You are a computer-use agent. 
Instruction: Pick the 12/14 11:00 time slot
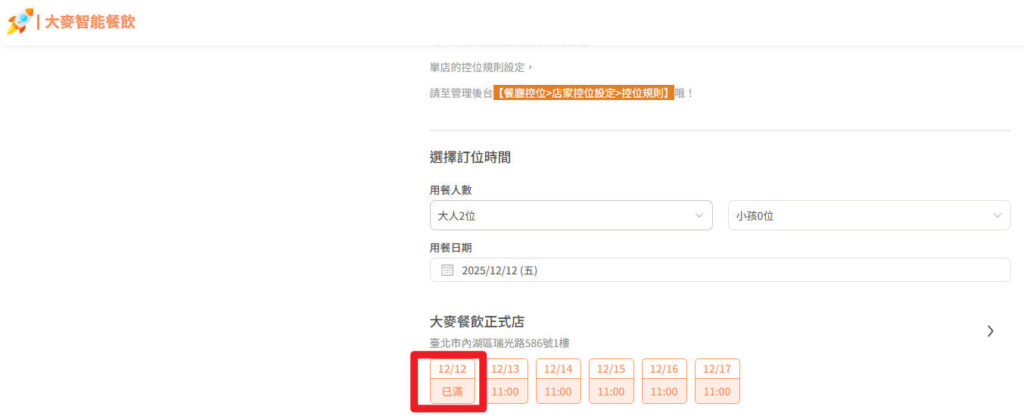558,381
